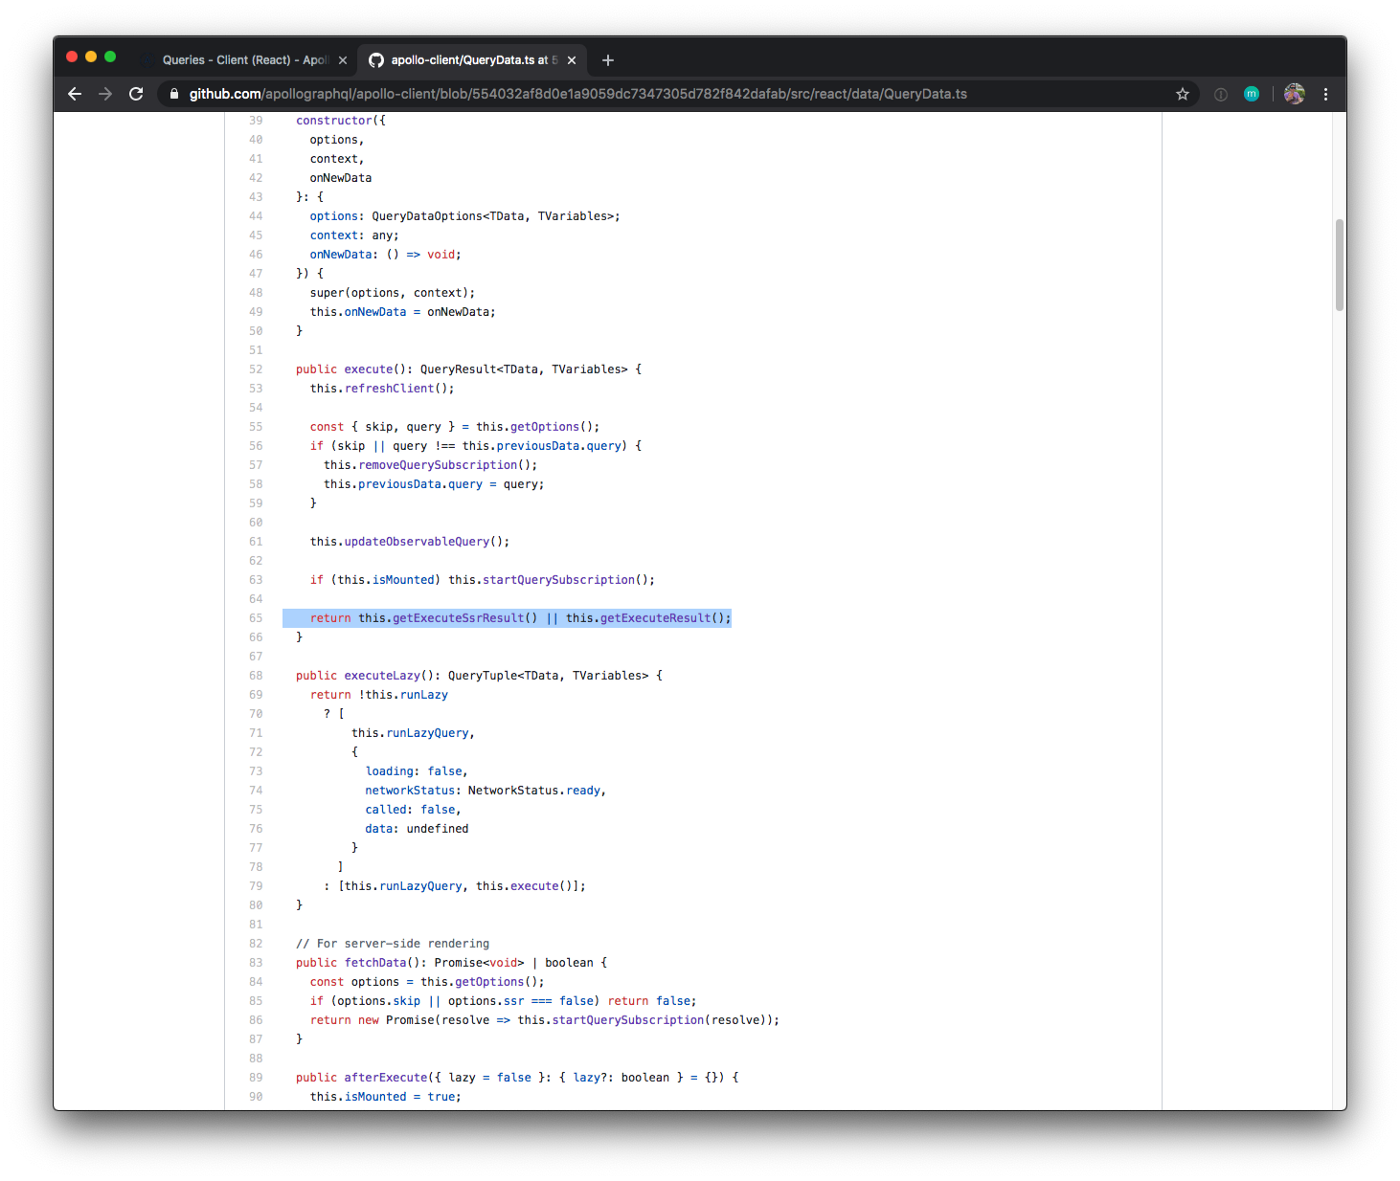Click 'data: undefined' on line 76
The image size is (1400, 1181).
click(417, 828)
